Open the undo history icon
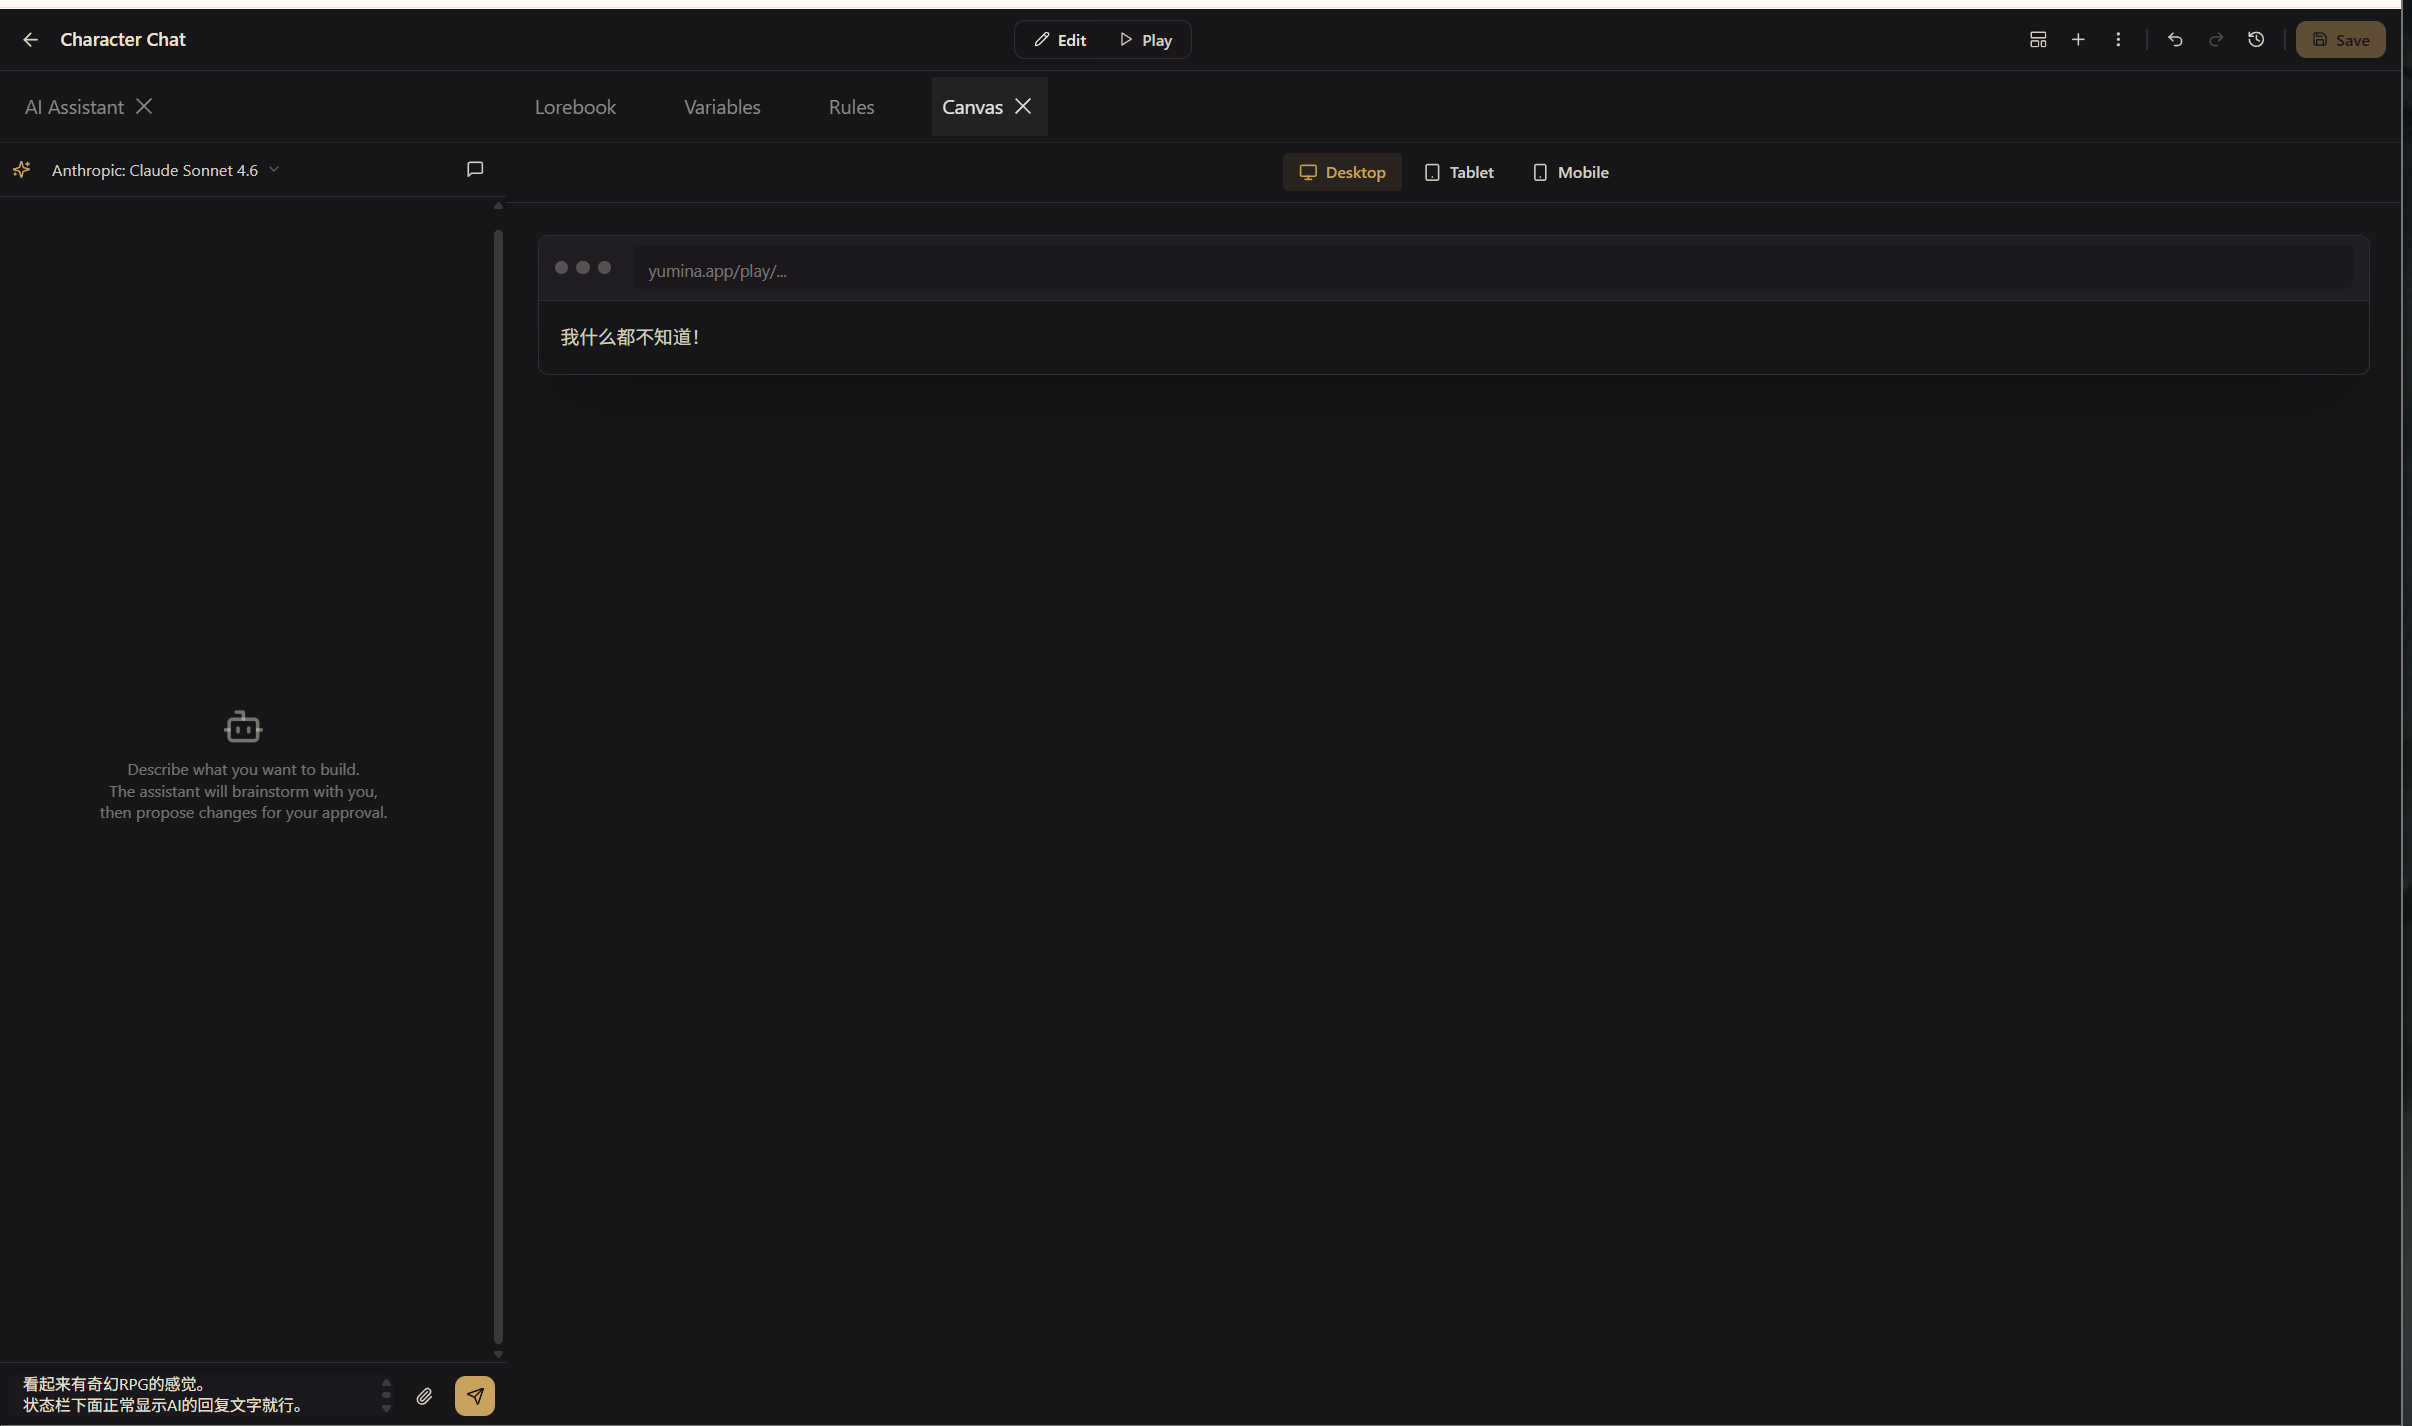This screenshot has width=2412, height=1426. [2255, 39]
